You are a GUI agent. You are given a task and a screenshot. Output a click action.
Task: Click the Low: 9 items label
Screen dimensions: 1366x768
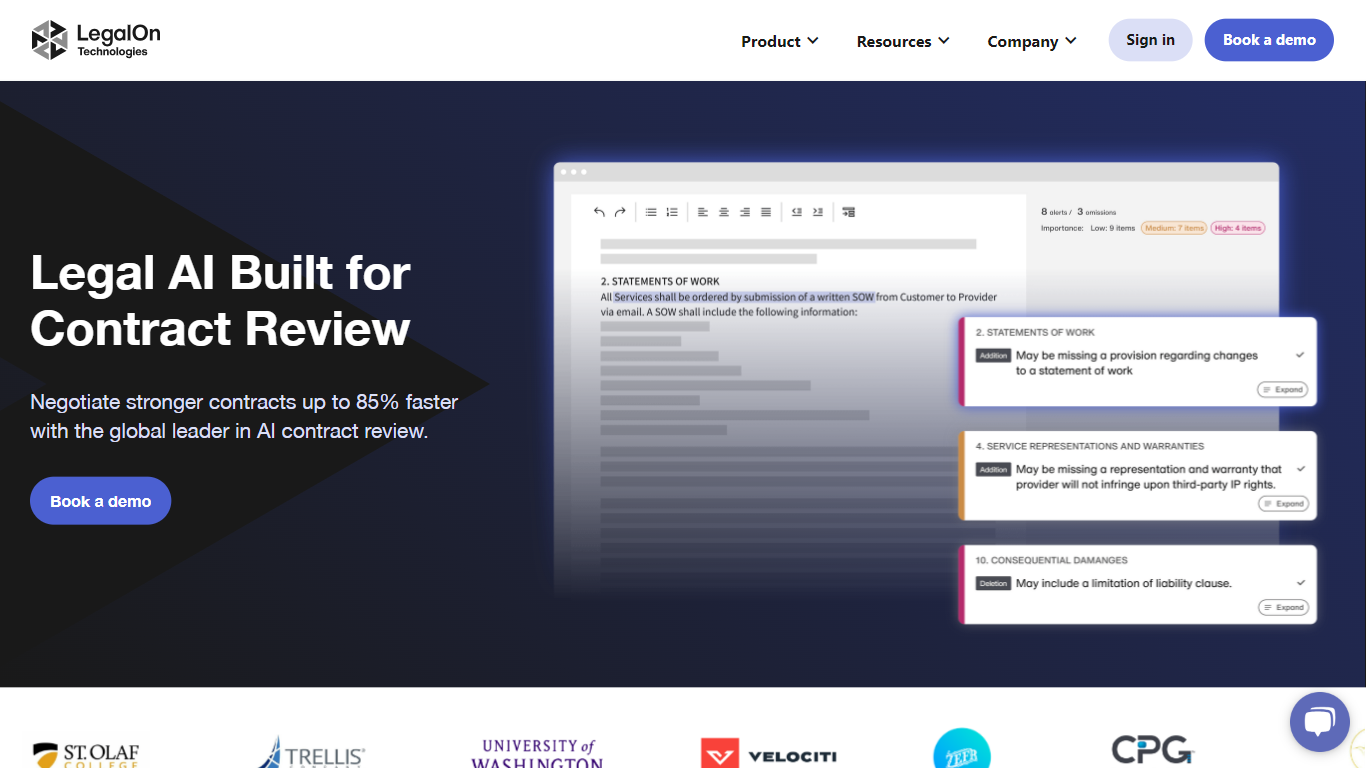coord(1111,228)
